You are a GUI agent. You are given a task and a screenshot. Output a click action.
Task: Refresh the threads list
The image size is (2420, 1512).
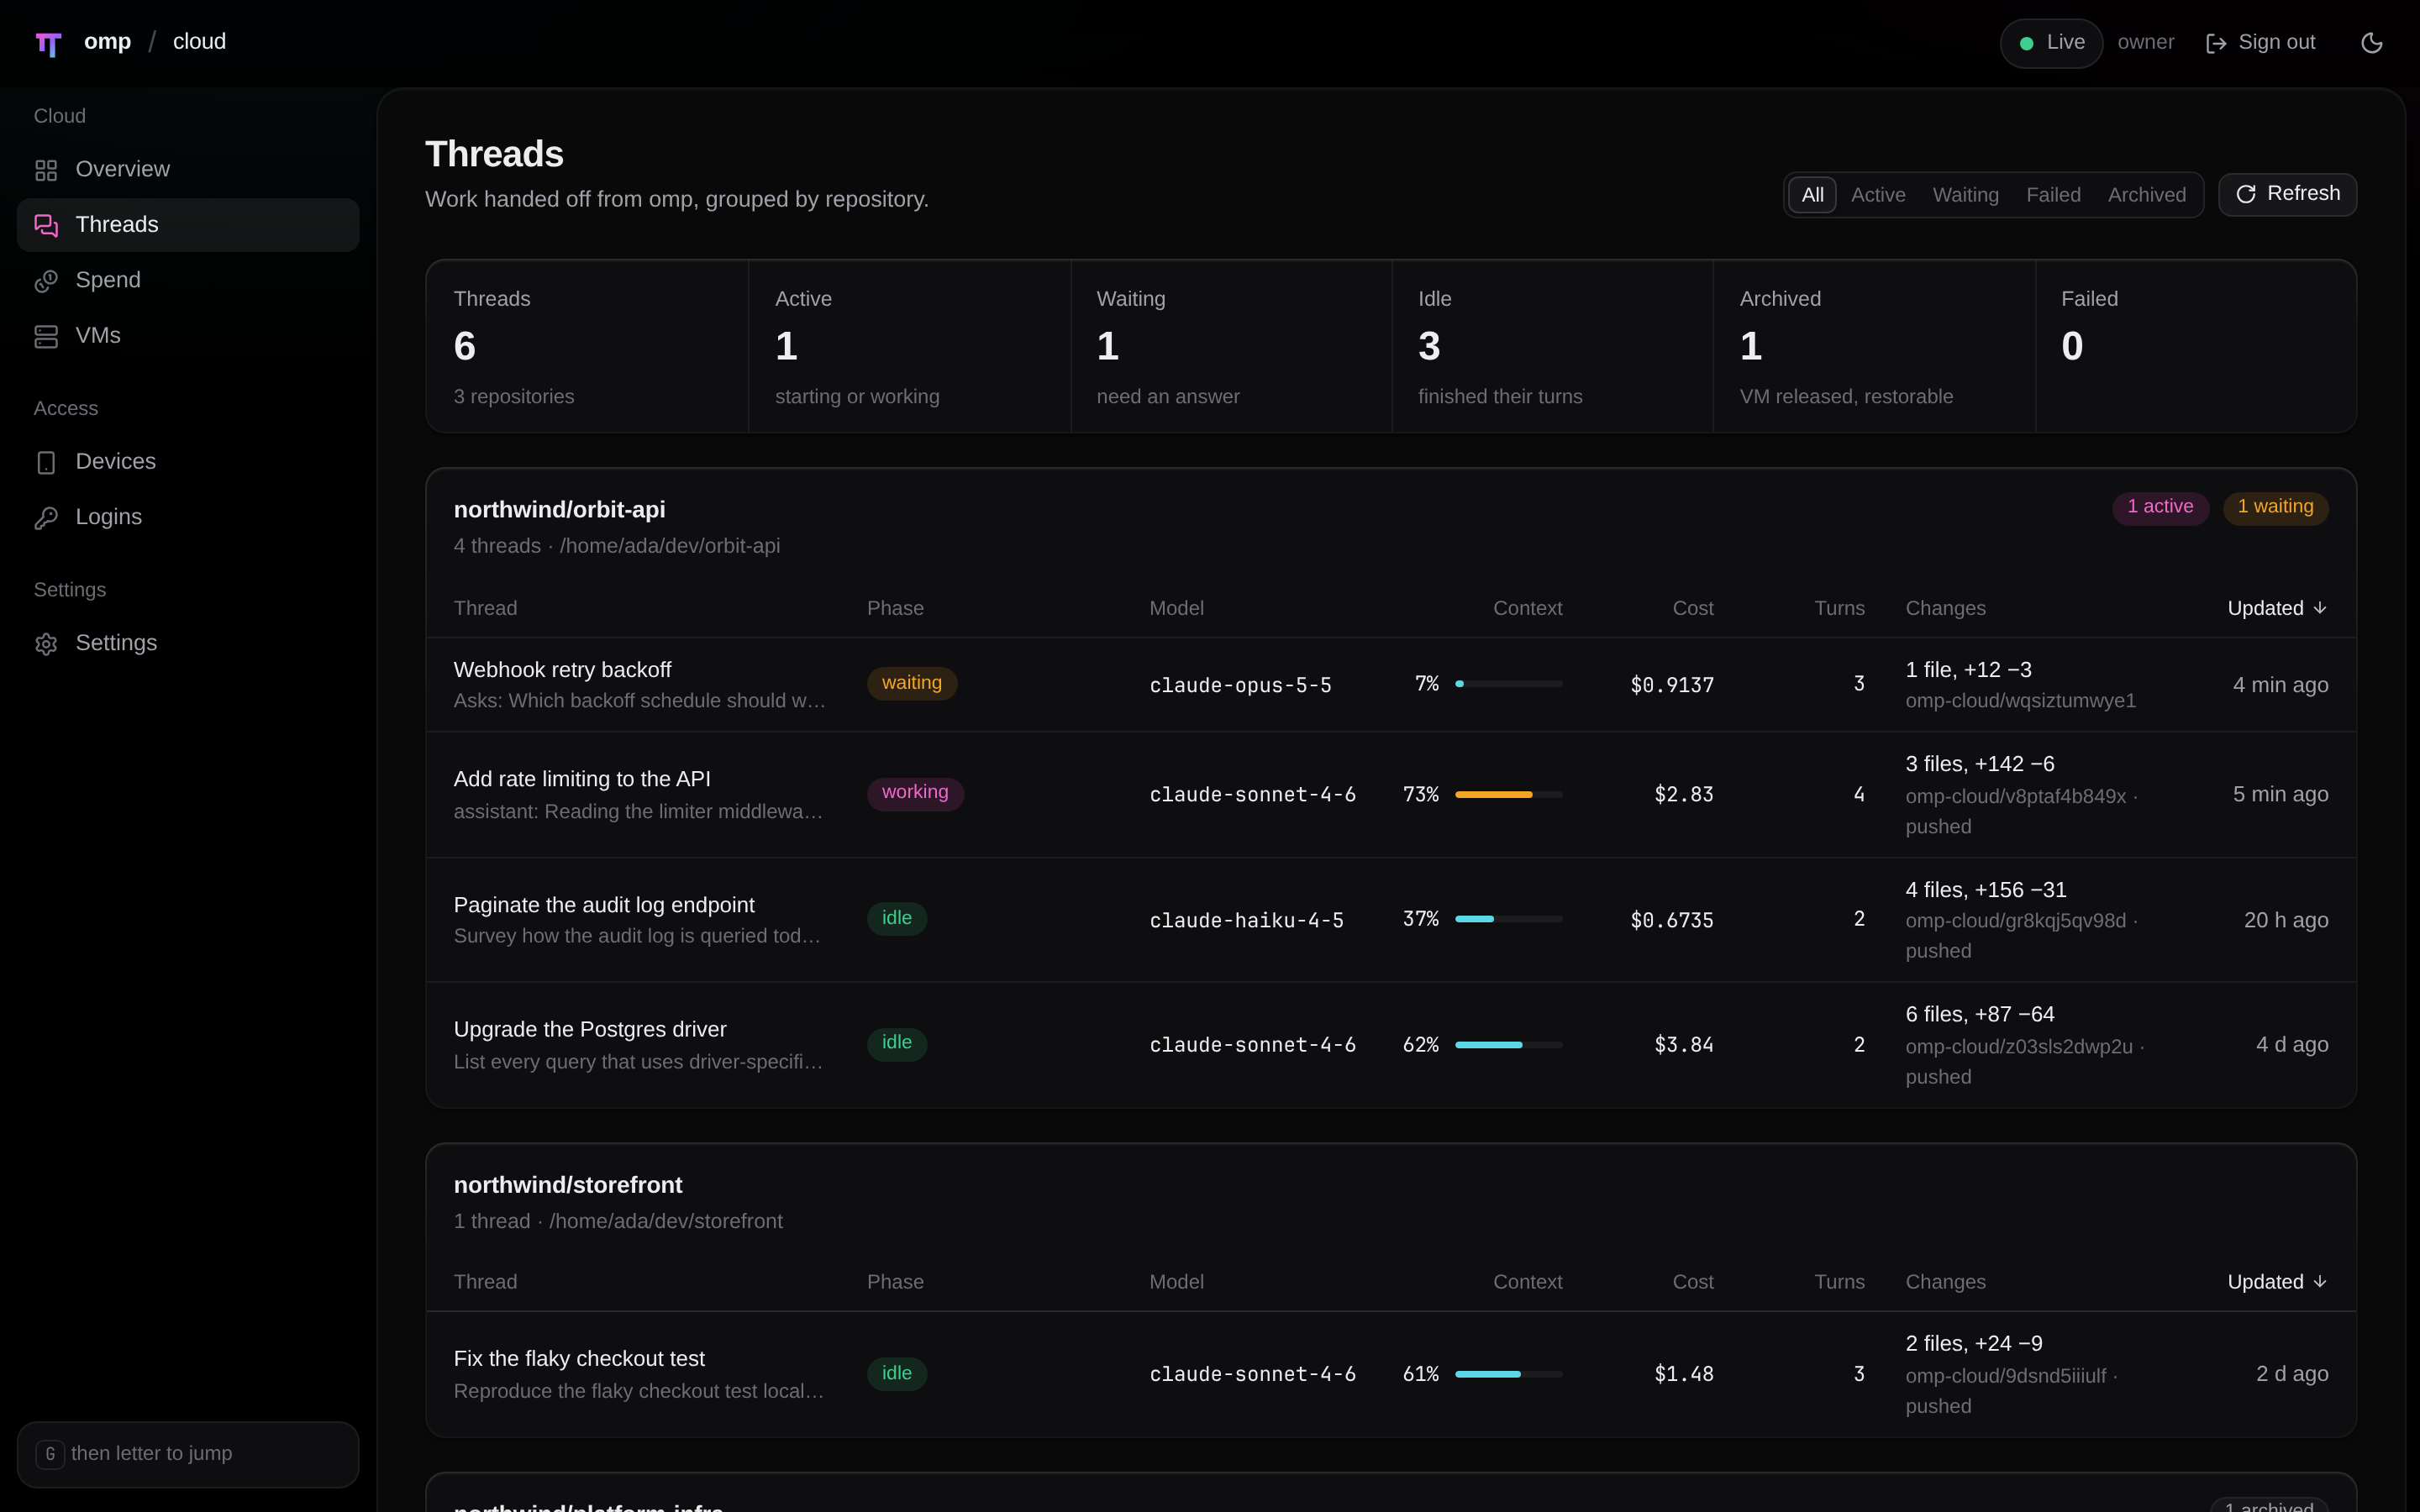[x=2287, y=194]
